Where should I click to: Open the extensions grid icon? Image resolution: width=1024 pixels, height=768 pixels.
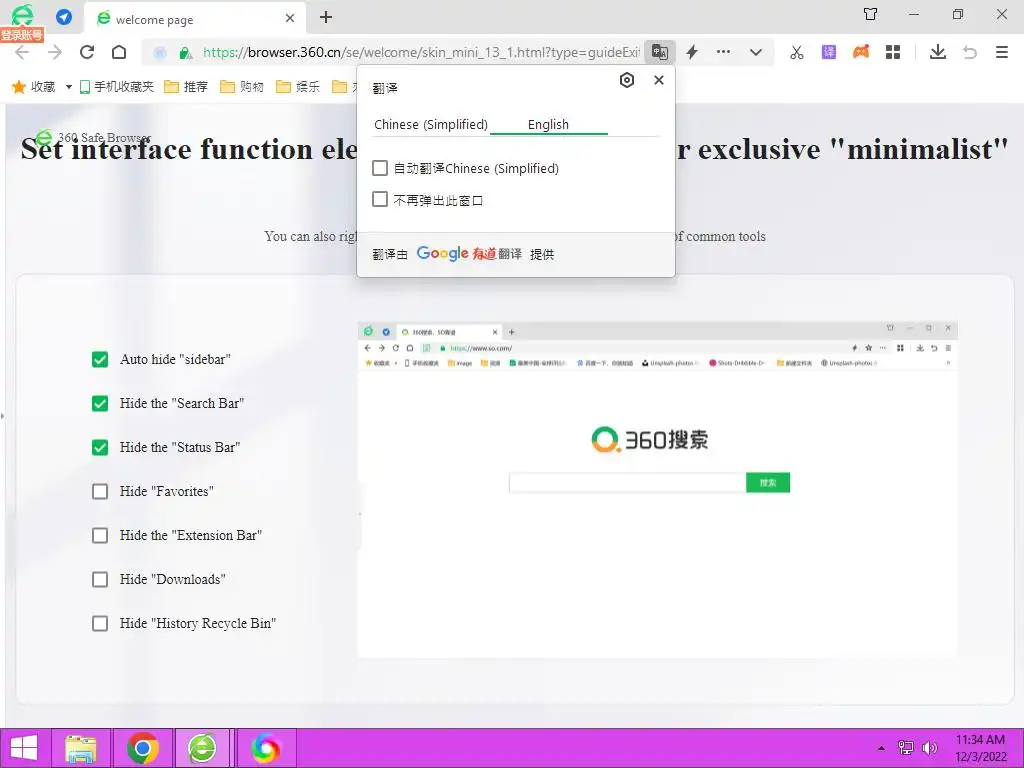click(x=893, y=52)
